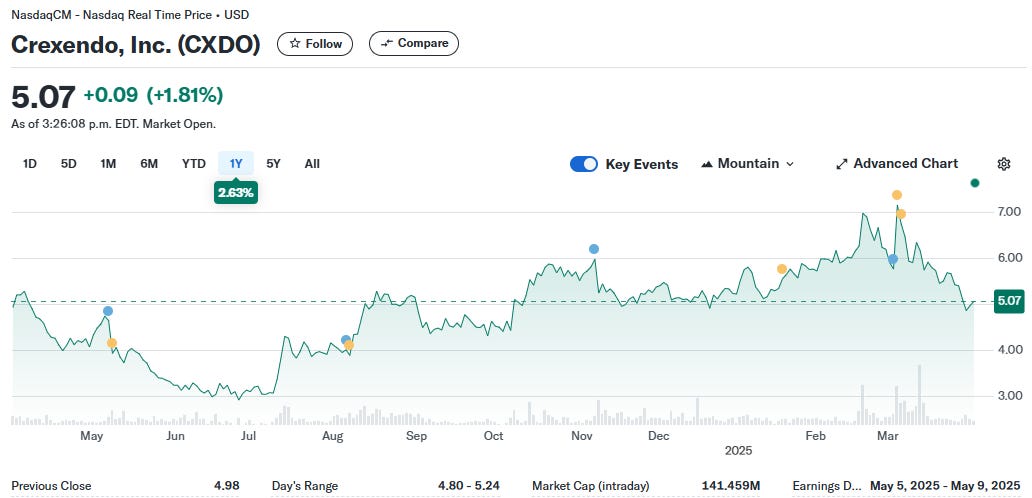Viewport: 1032px width, 498px height.
Task: Click the Dec label on the time axis
Action: pyautogui.click(x=658, y=436)
